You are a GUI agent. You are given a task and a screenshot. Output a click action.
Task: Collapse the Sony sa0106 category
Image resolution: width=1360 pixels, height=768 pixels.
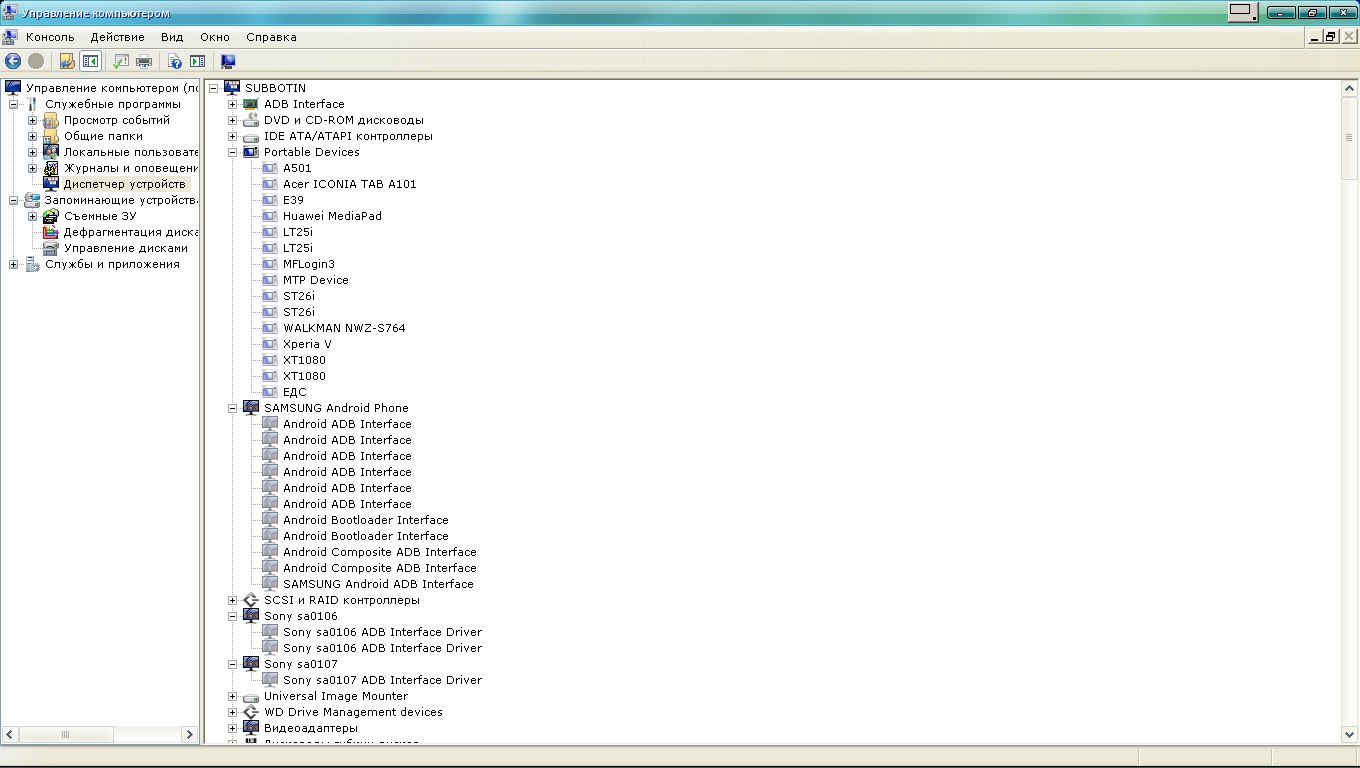[232, 616]
